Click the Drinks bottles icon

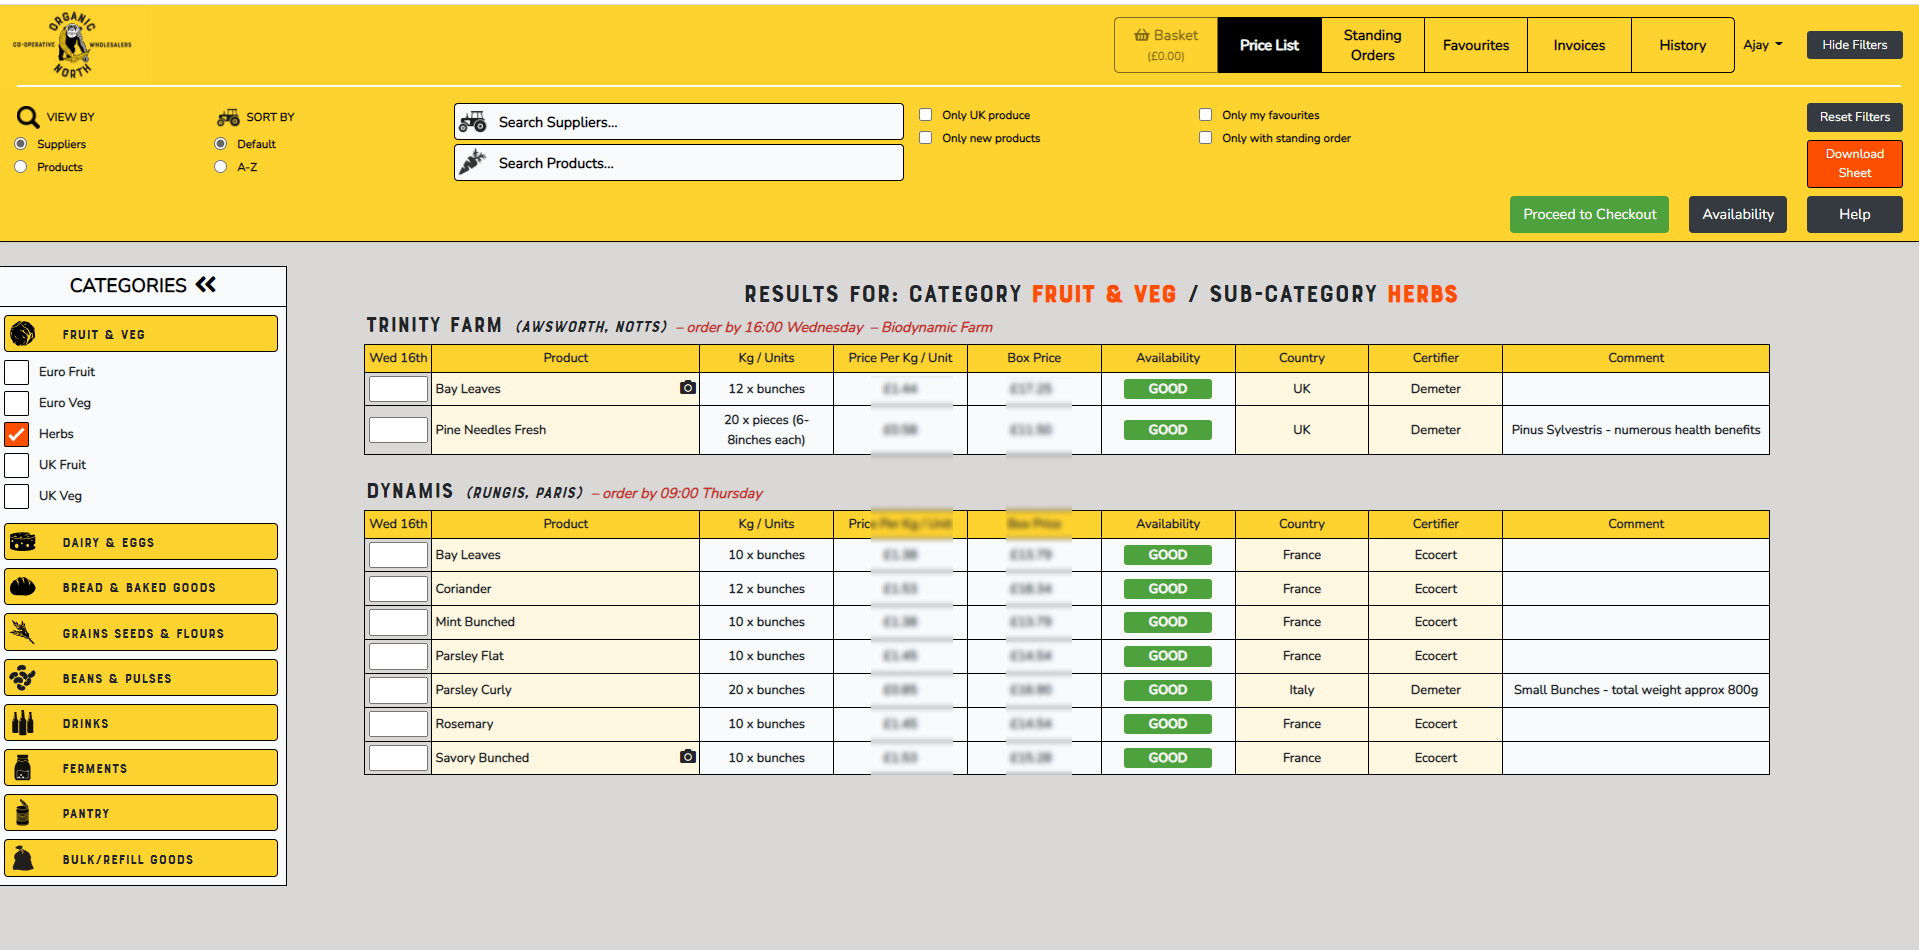click(x=23, y=723)
